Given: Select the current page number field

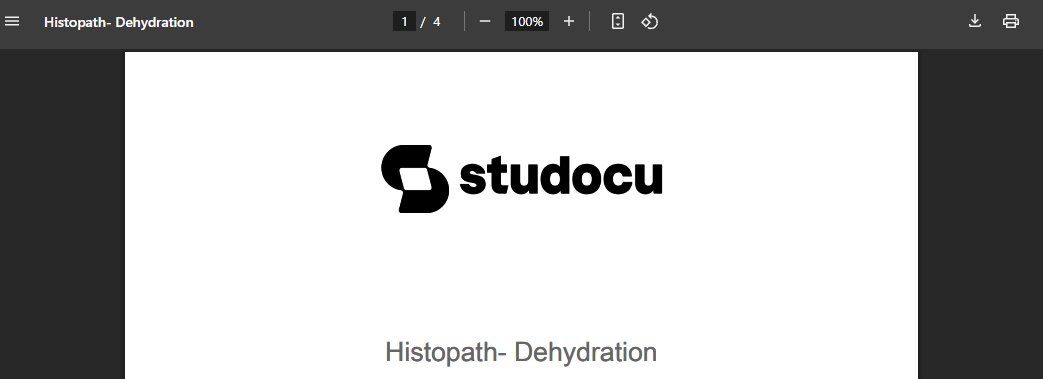Looking at the screenshot, I should 404,21.
